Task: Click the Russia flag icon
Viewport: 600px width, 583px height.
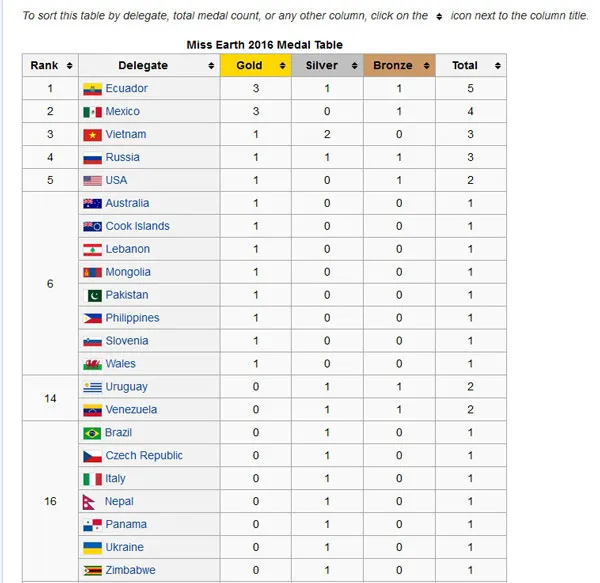Action: (92, 158)
